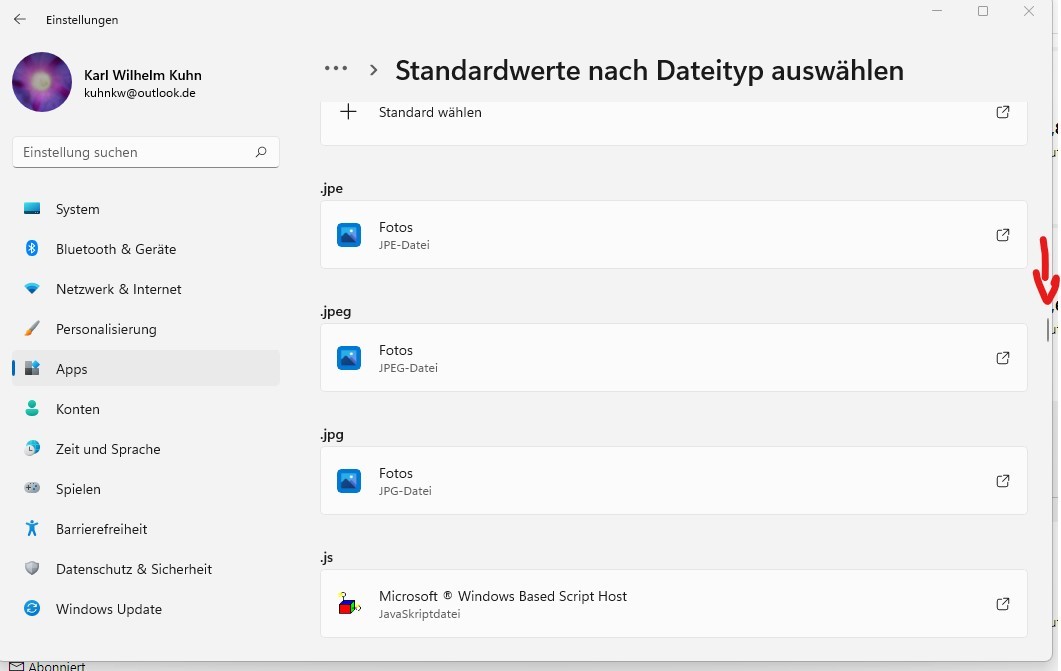1061x671 pixels.
Task: Click Abonniert in the window behind
Action: 57,666
